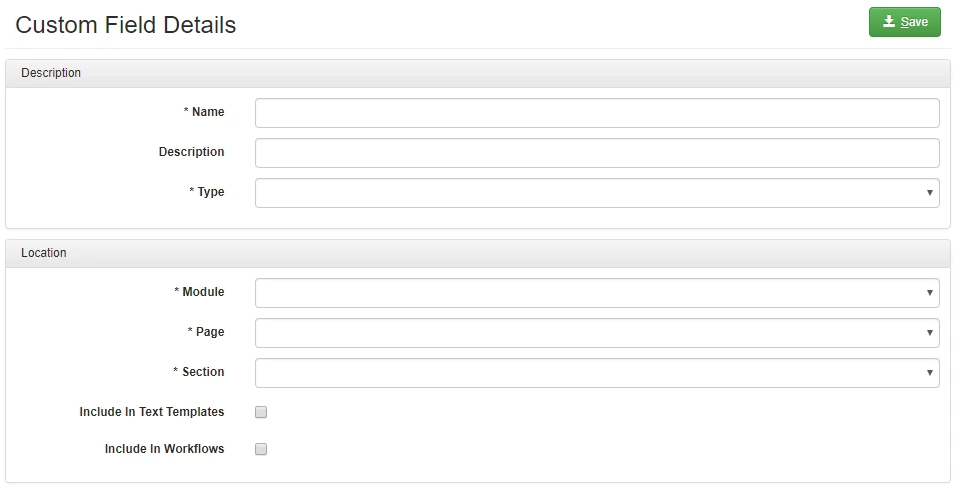Click the * Page field label

(206, 332)
